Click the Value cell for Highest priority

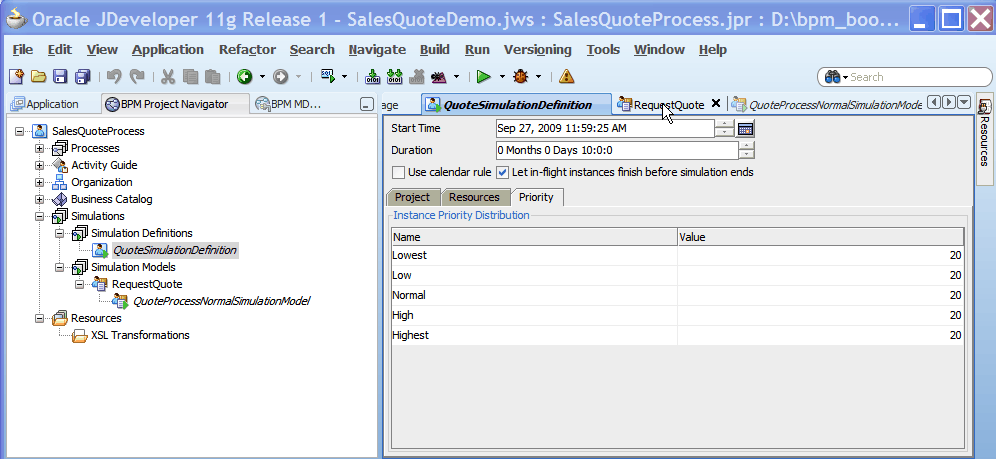coord(820,335)
